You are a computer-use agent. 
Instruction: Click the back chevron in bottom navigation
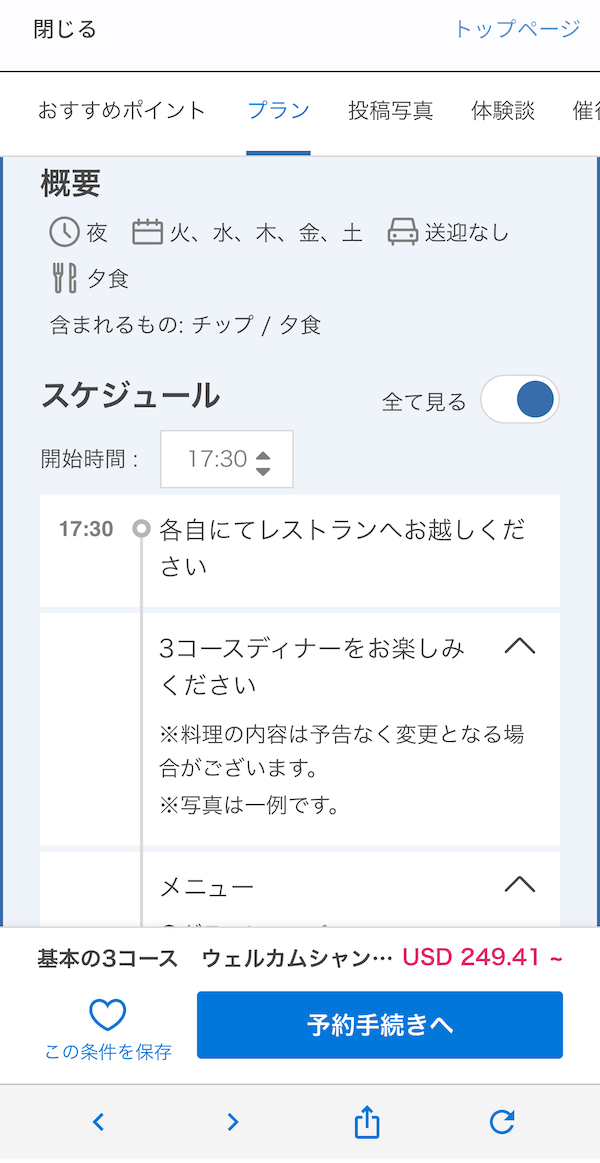(x=97, y=1122)
